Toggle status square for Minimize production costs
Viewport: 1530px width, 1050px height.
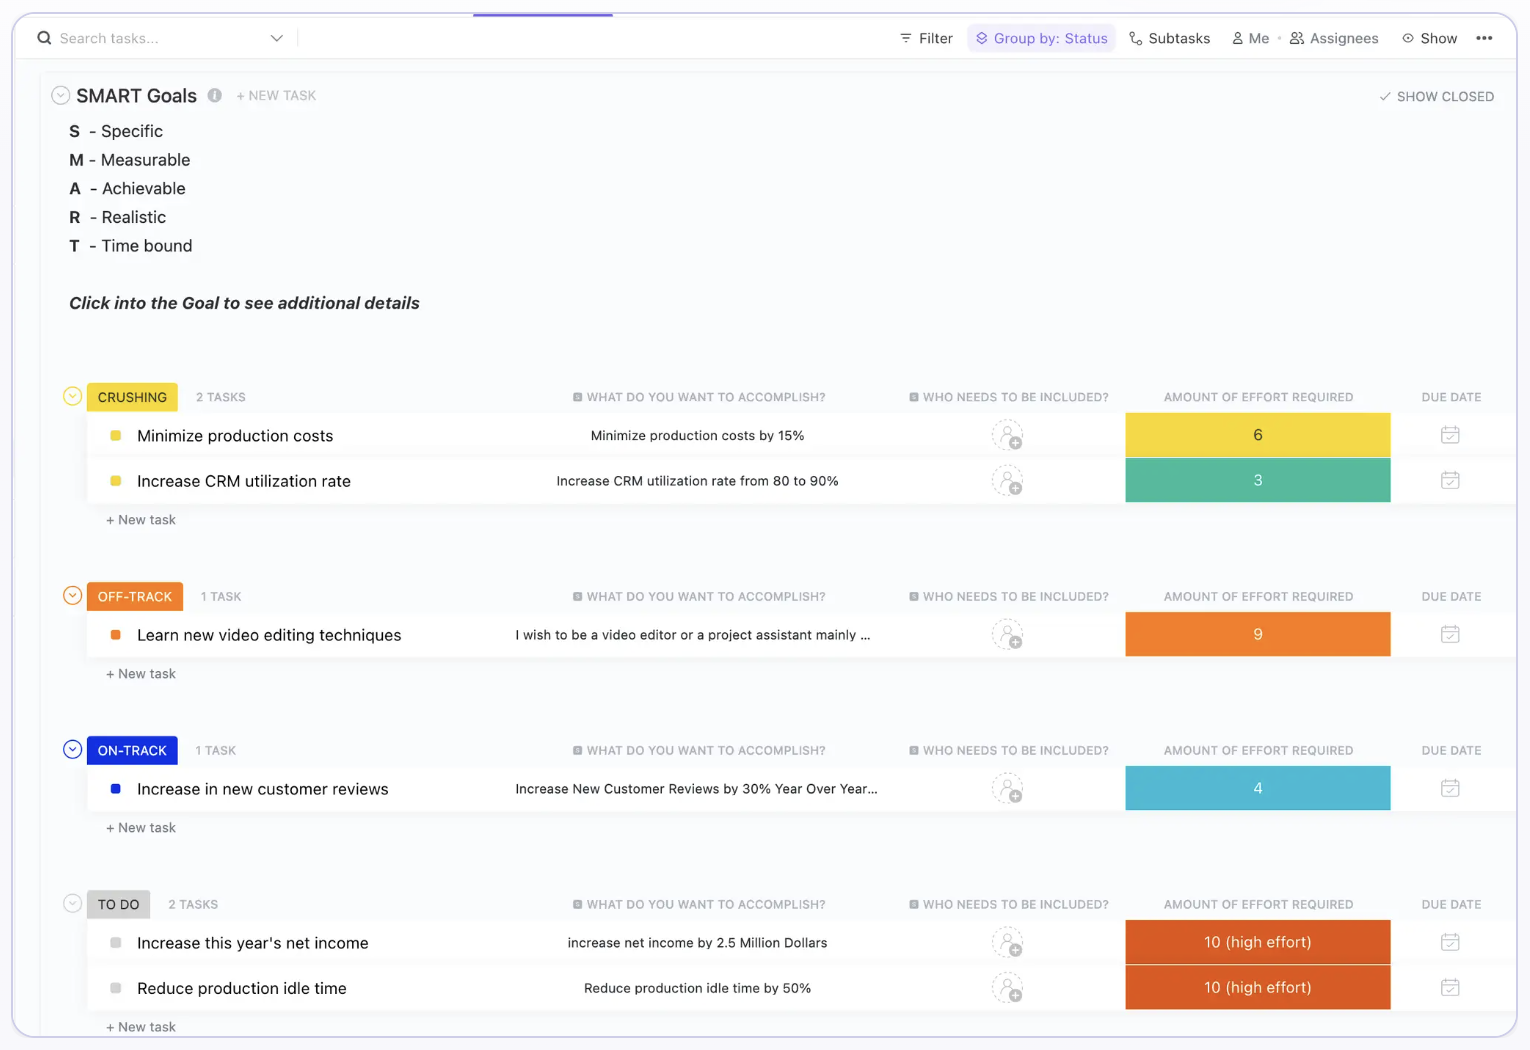[116, 435]
